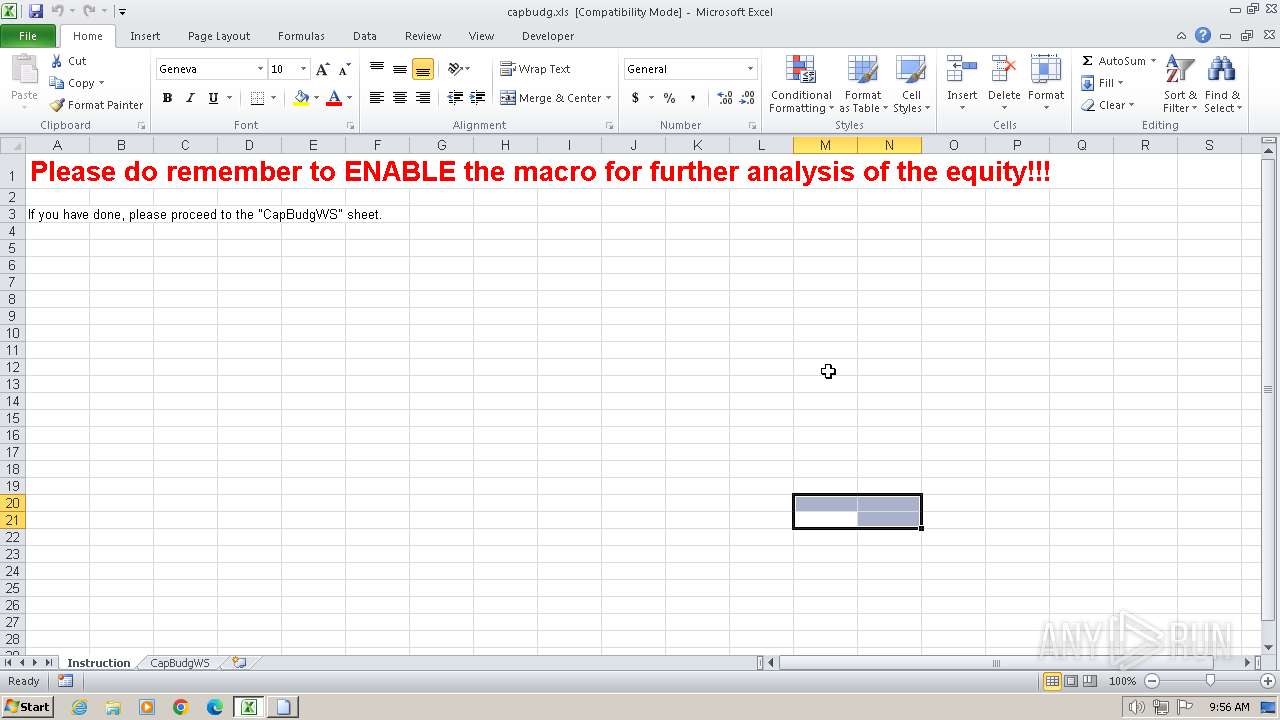Click the Delete cells icon
Image resolution: width=1280 pixels, height=720 pixels.
pyautogui.click(x=1004, y=70)
